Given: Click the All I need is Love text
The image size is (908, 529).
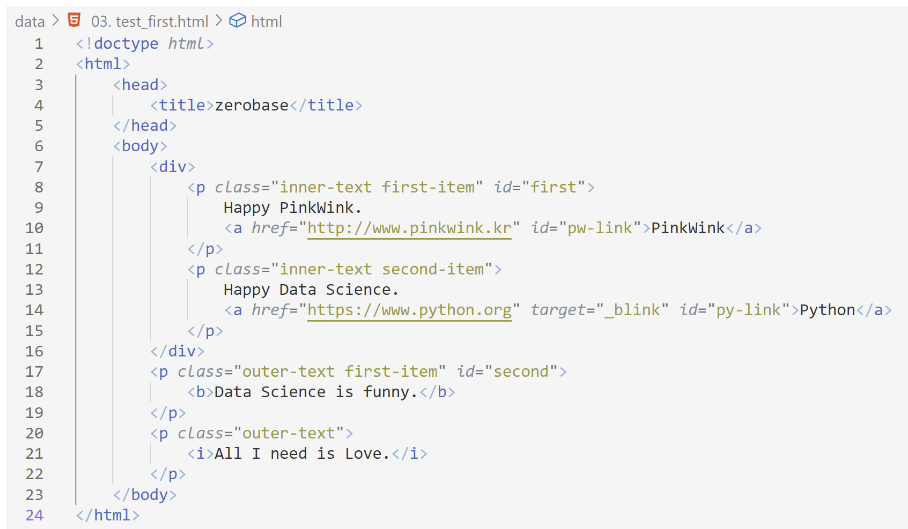Looking at the screenshot, I should [x=302, y=454].
